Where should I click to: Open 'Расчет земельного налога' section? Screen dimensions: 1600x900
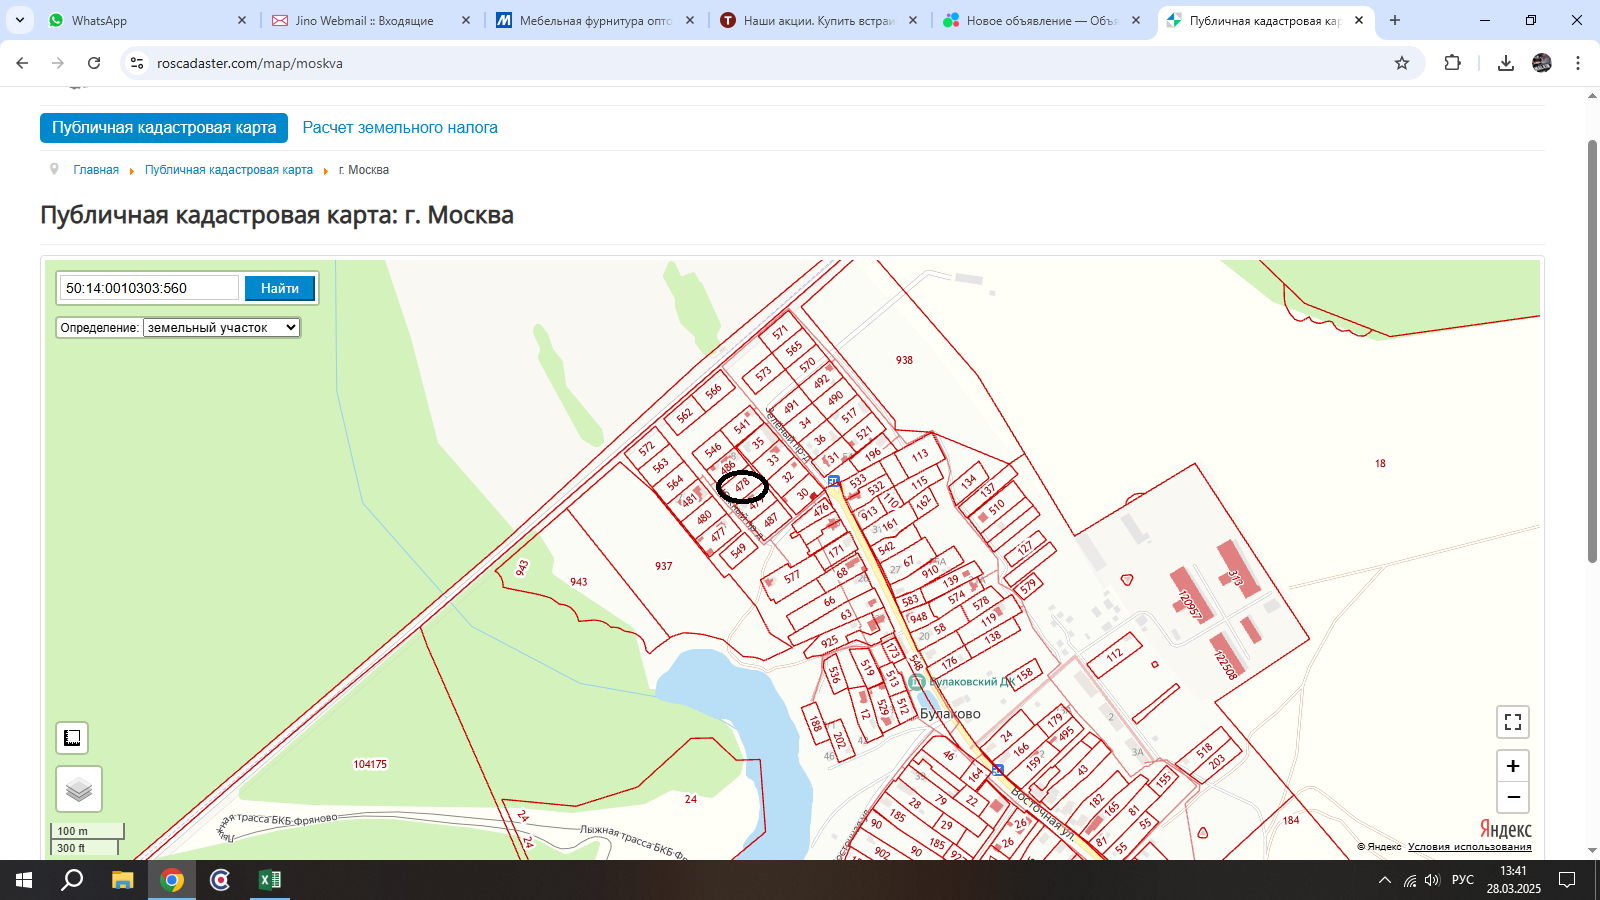tap(400, 128)
